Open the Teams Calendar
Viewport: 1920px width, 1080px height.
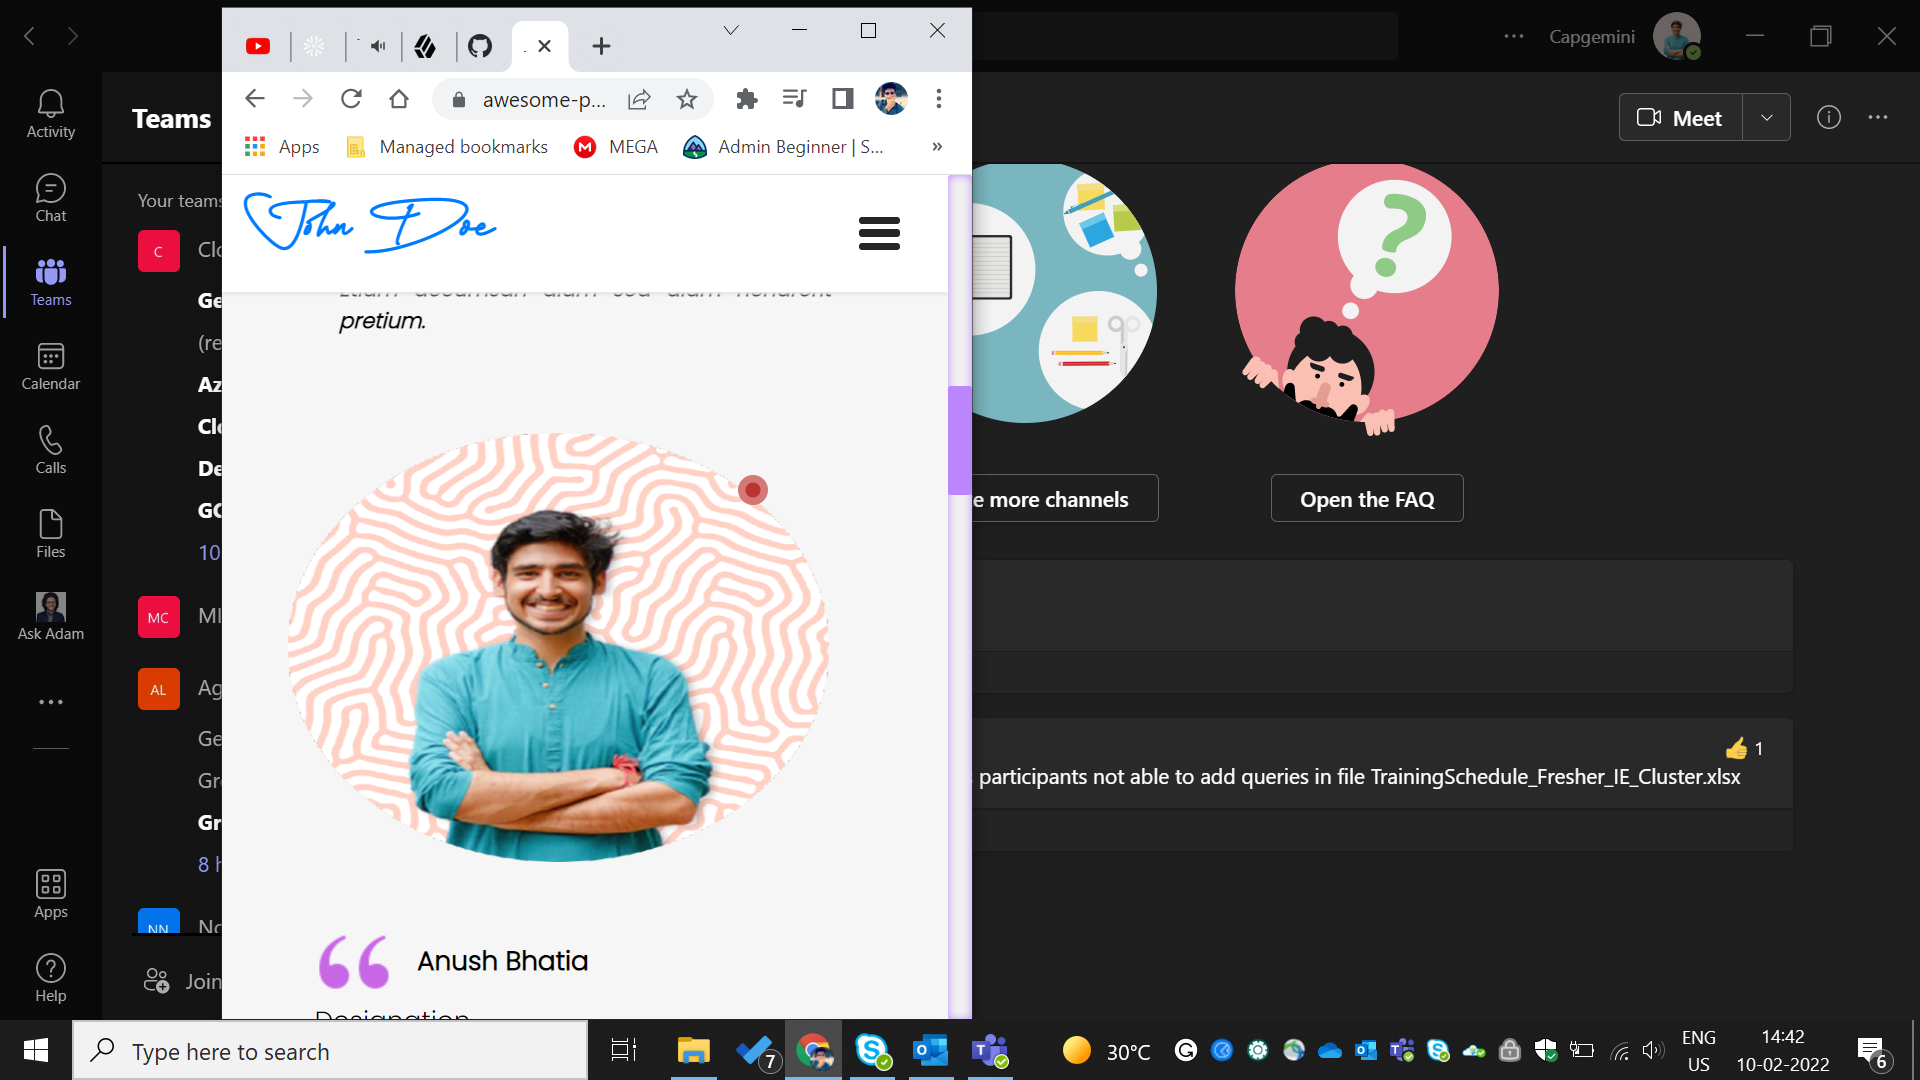(x=50, y=366)
